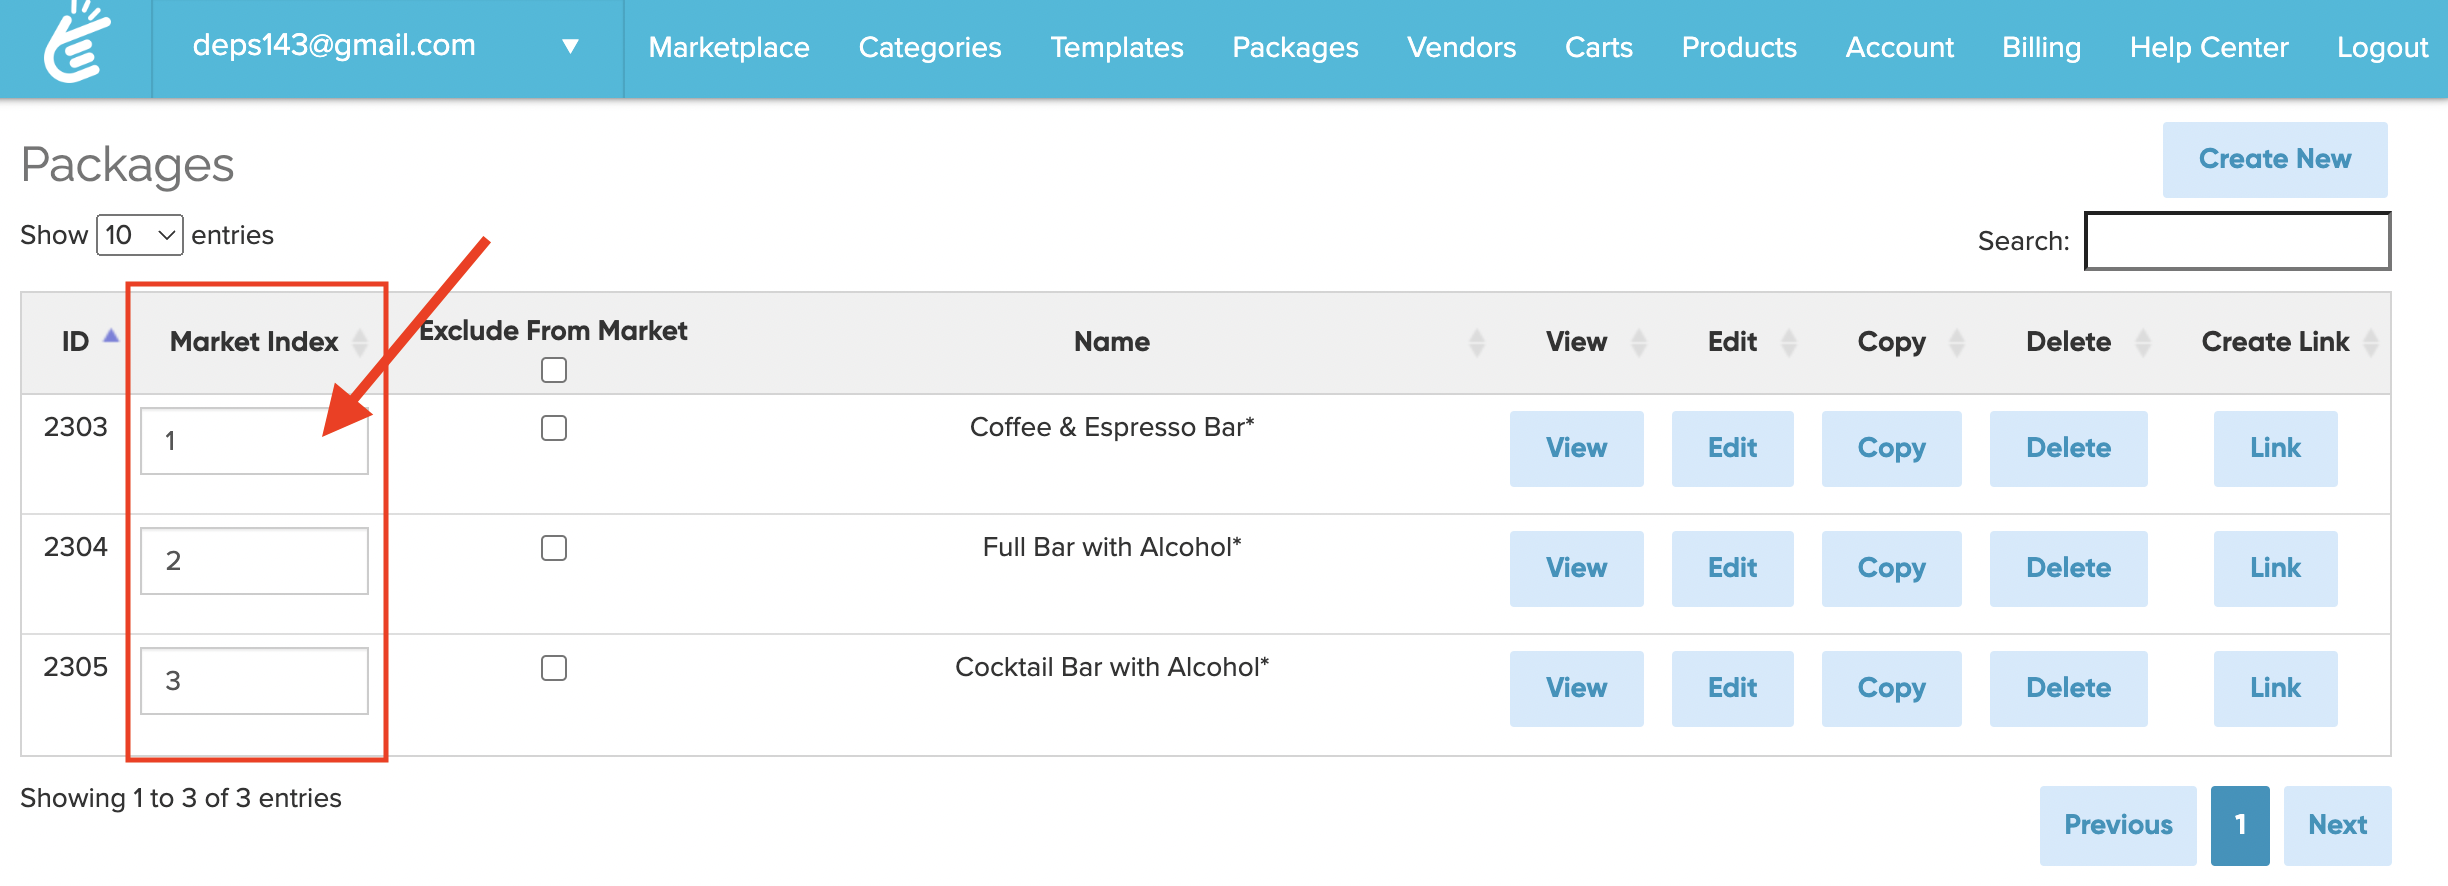Open the deps143@gmail.com account dropdown

tap(570, 46)
